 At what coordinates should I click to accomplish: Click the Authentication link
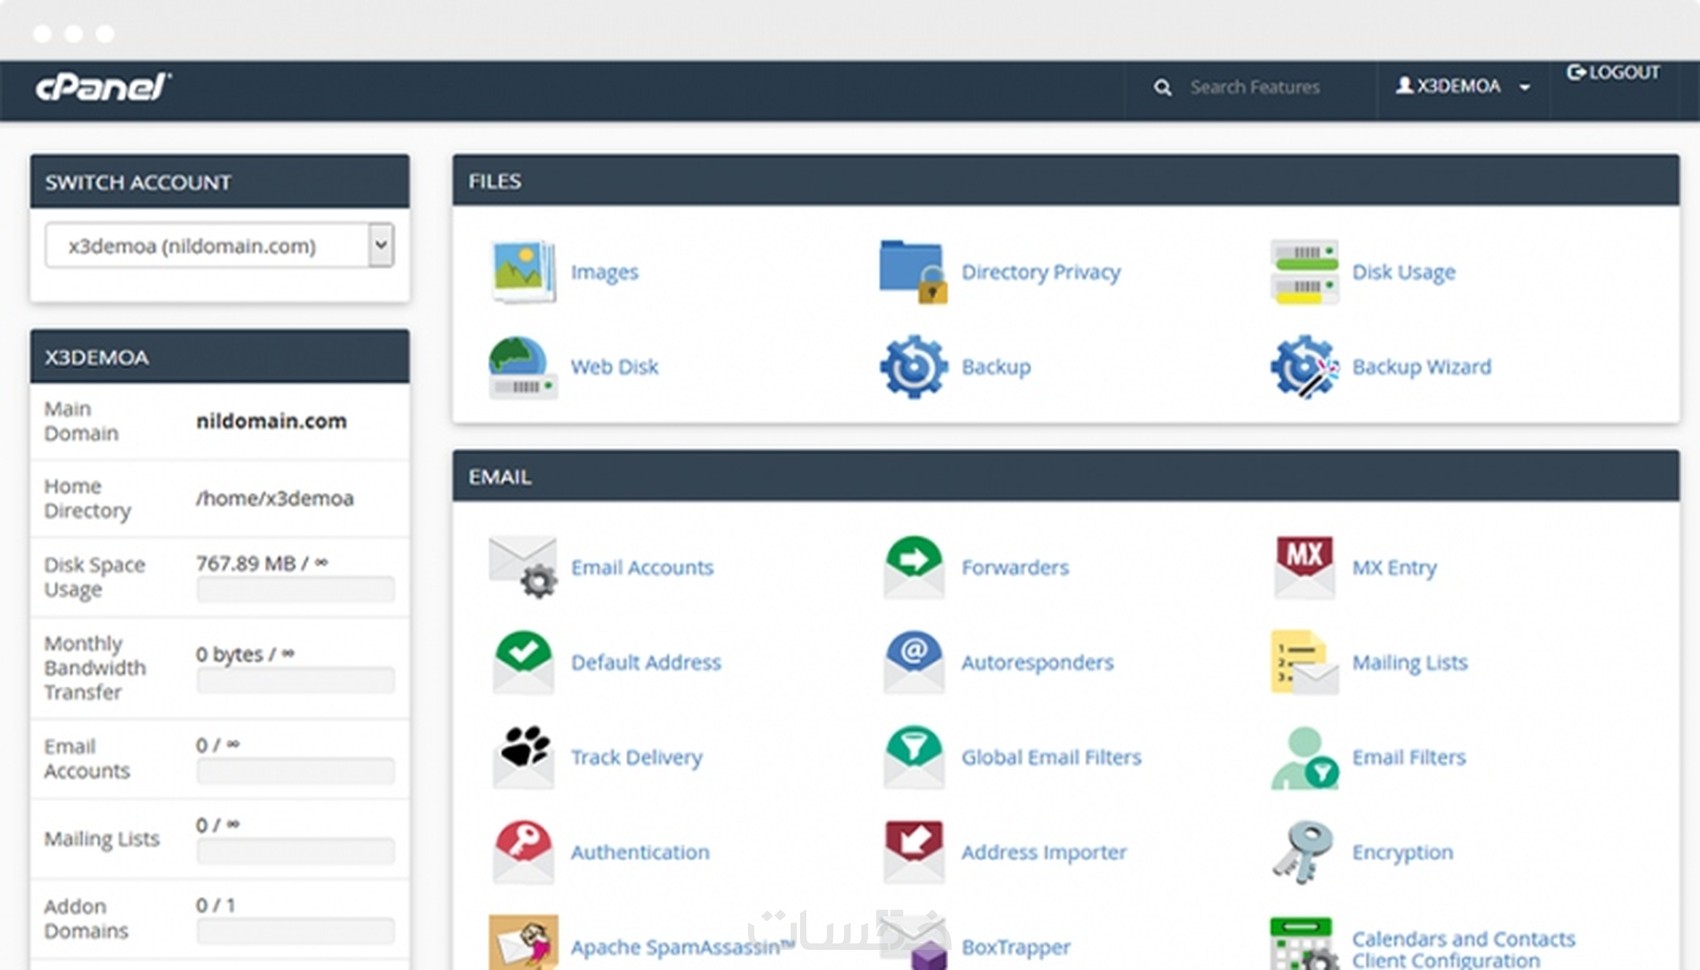coord(640,852)
